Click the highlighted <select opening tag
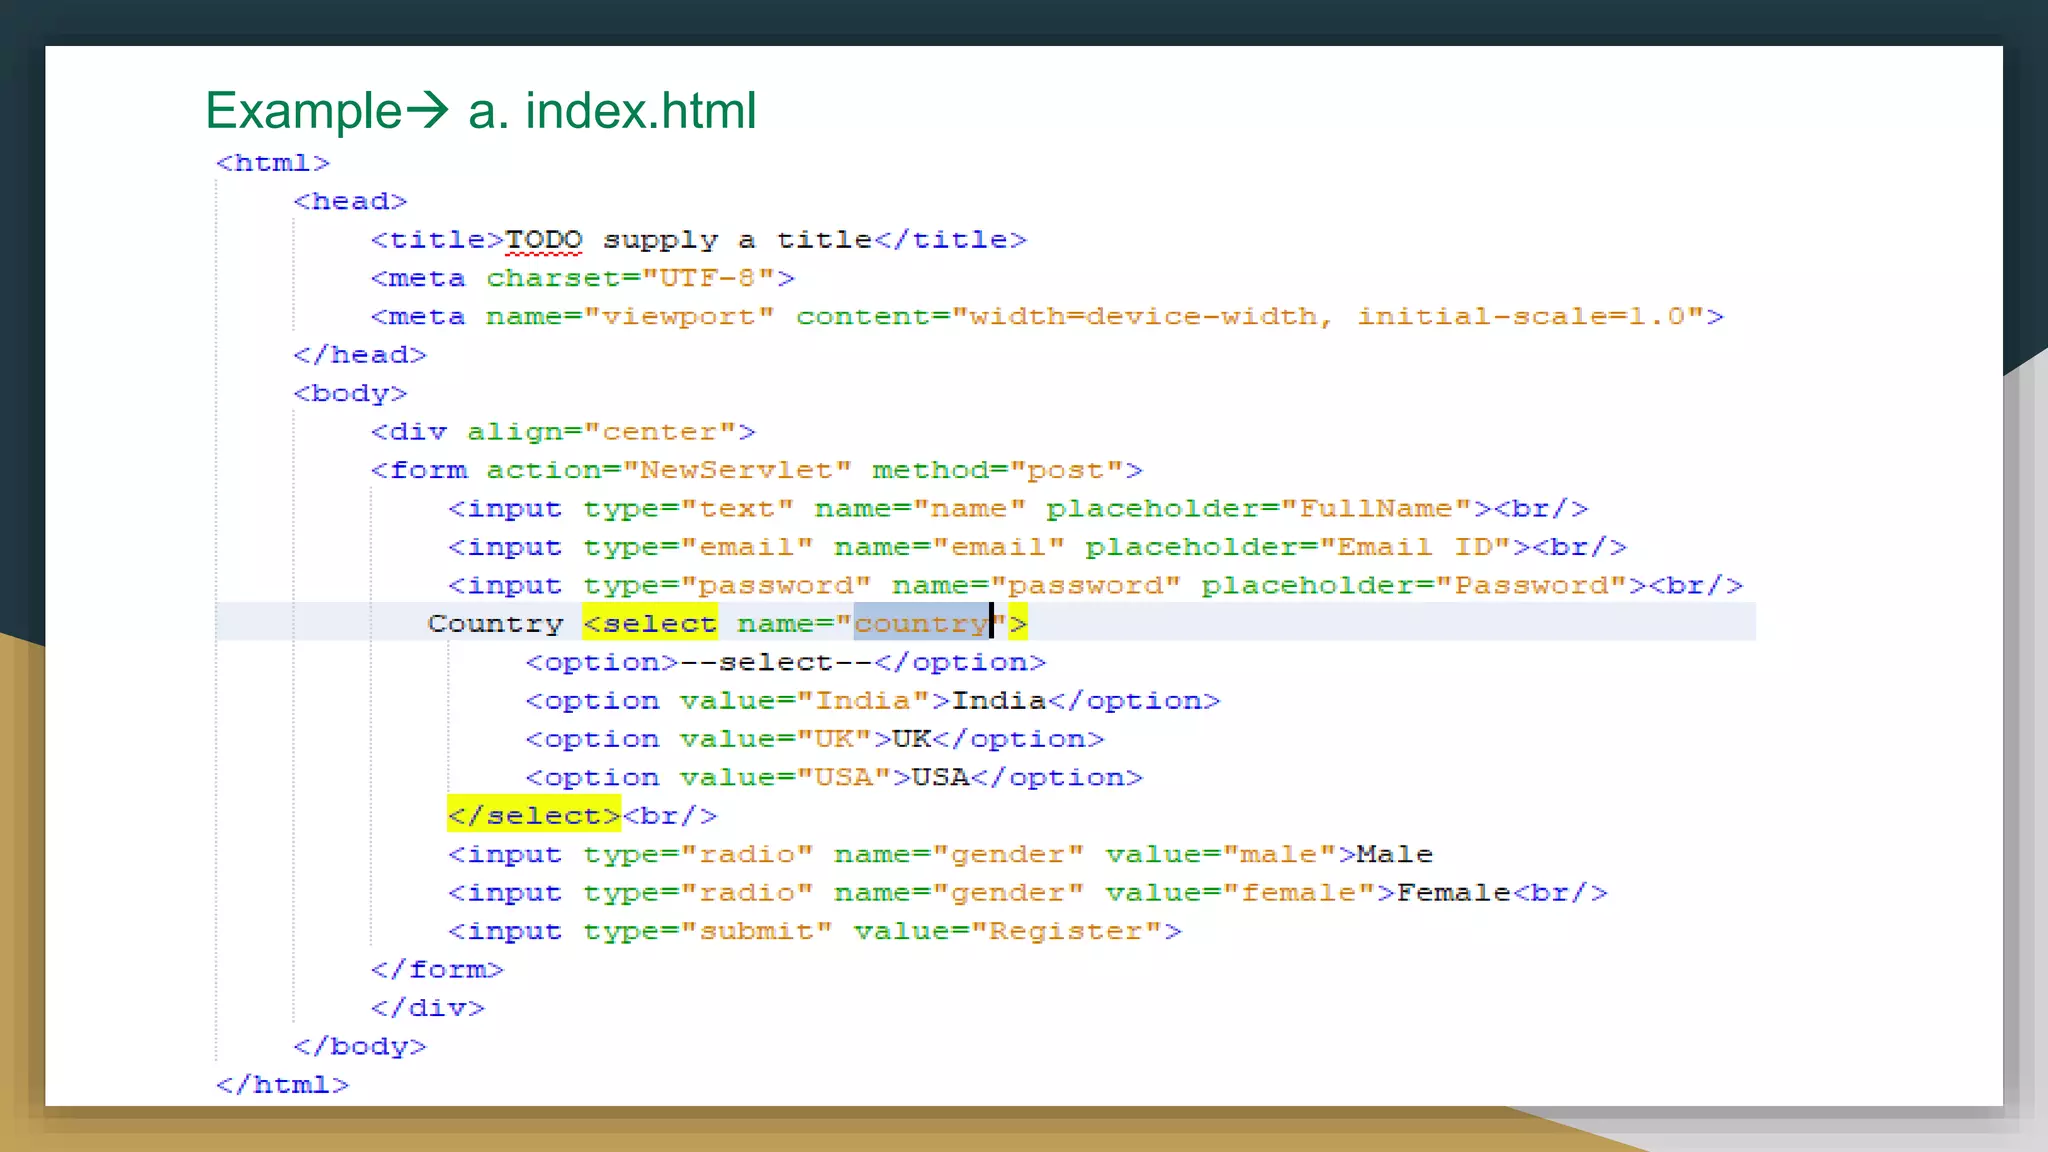Image resolution: width=2048 pixels, height=1152 pixels. tap(650, 624)
